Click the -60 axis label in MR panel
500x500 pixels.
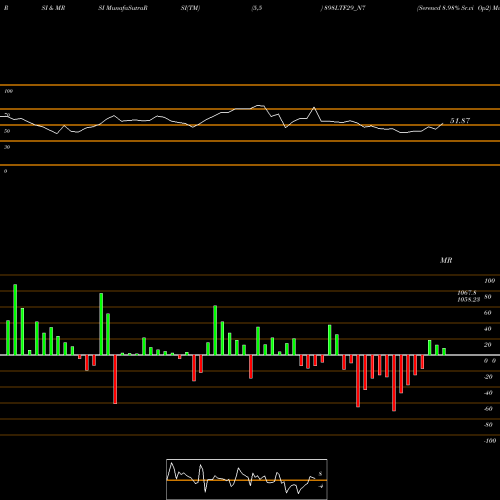coord(488,409)
